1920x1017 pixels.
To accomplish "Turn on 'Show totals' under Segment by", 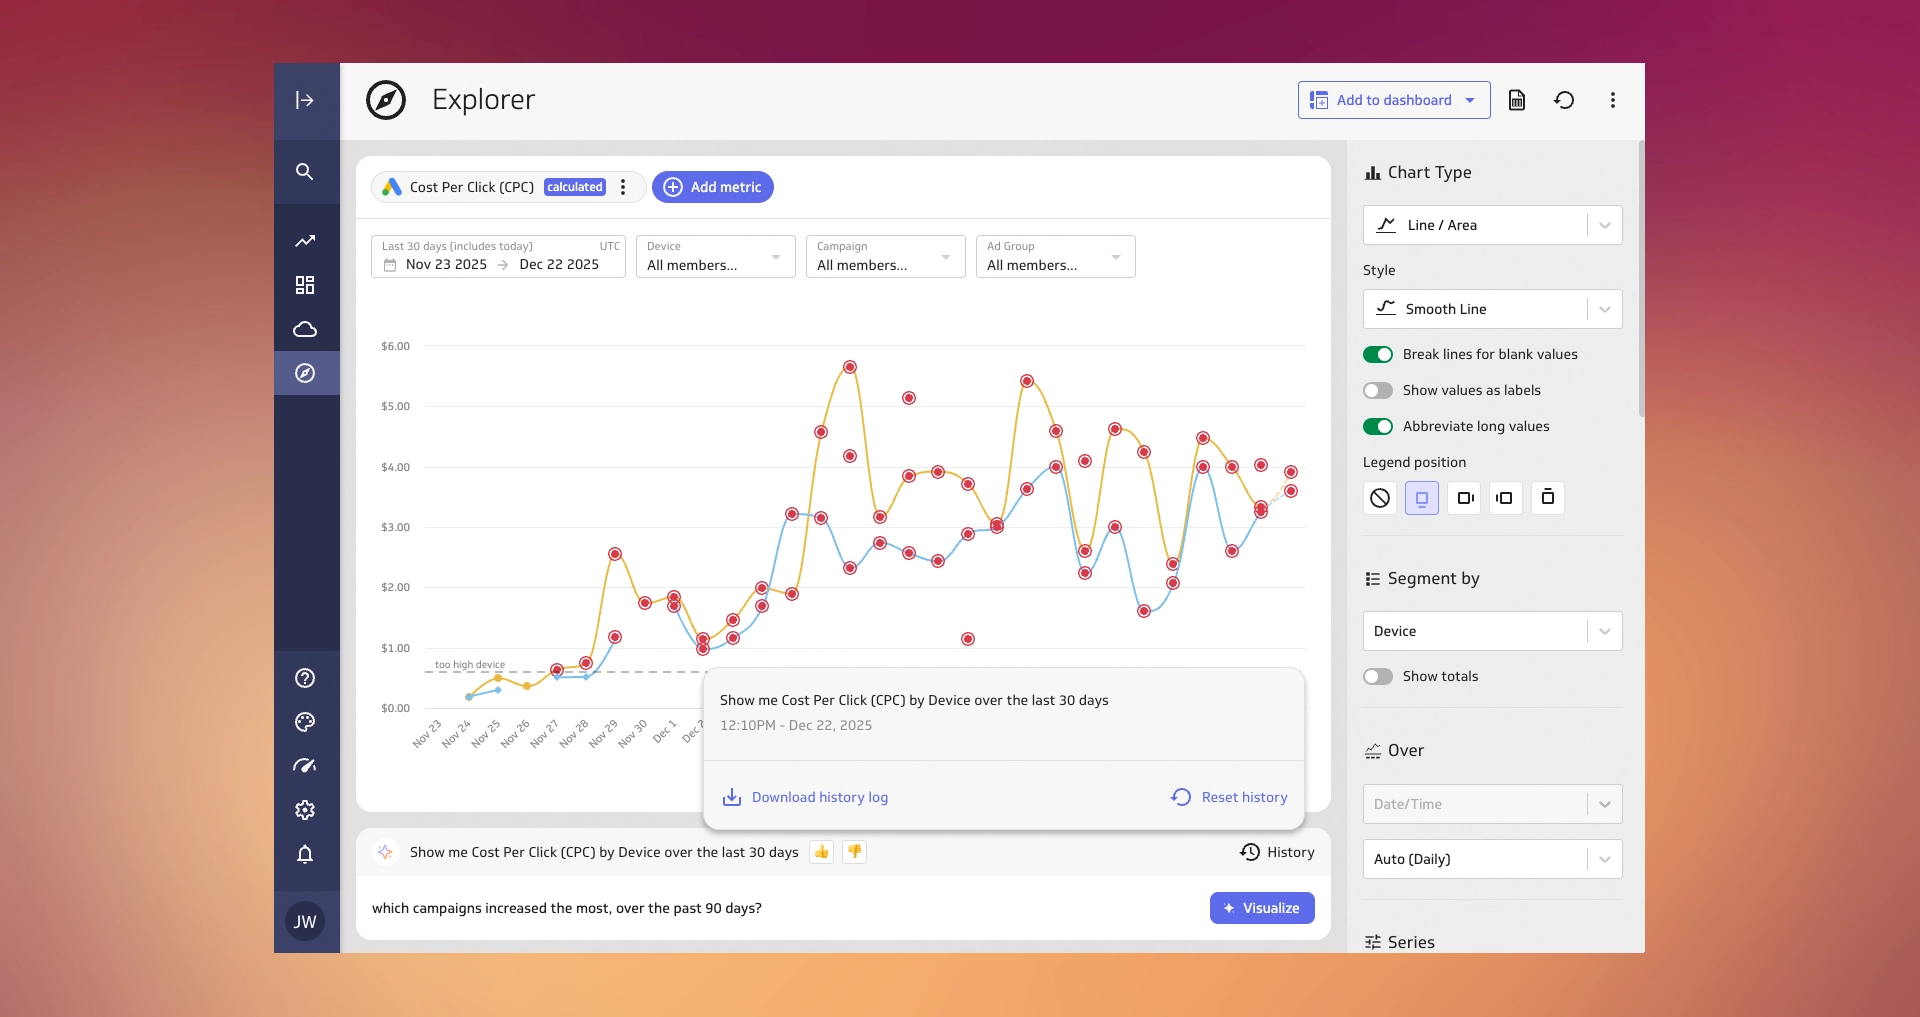I will (1377, 676).
